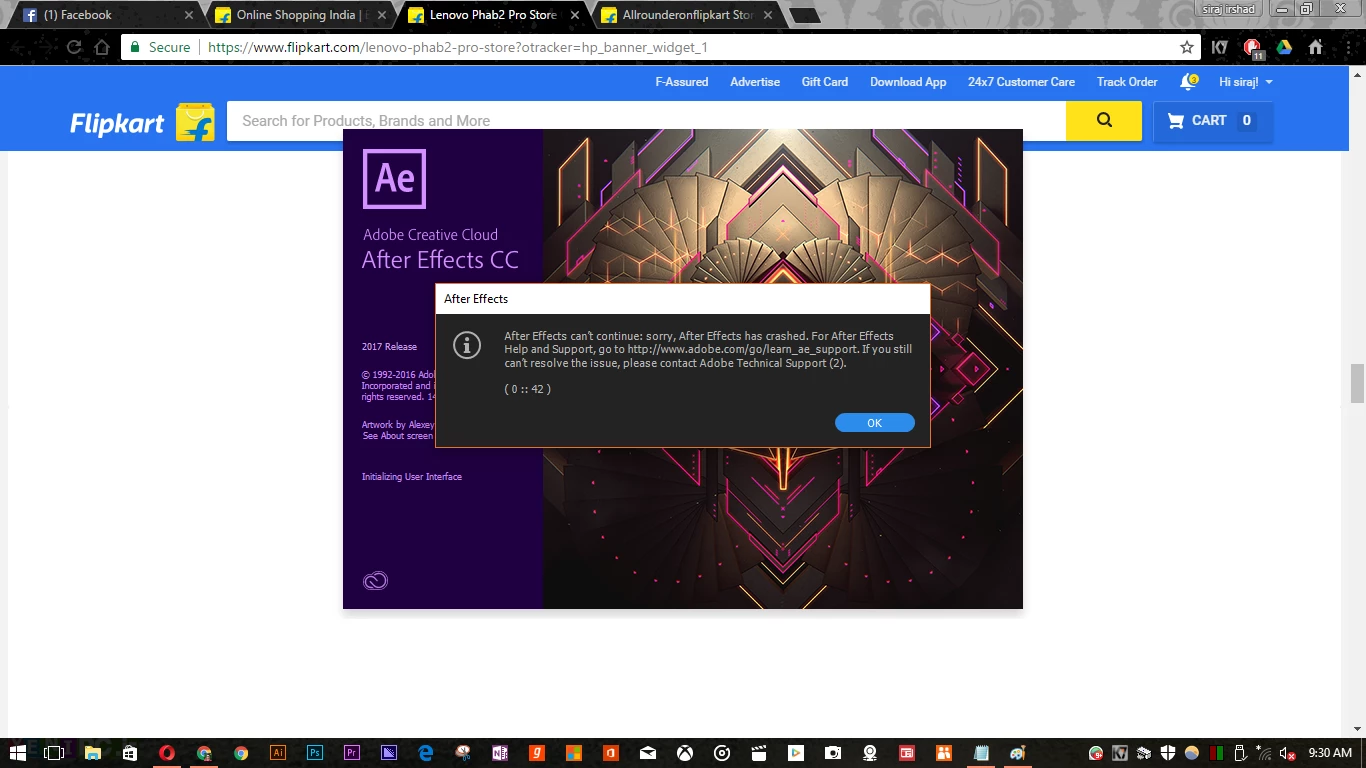Open Adobe Illustrator from the taskbar
Screen dimensions: 1366x768
[x=278, y=753]
